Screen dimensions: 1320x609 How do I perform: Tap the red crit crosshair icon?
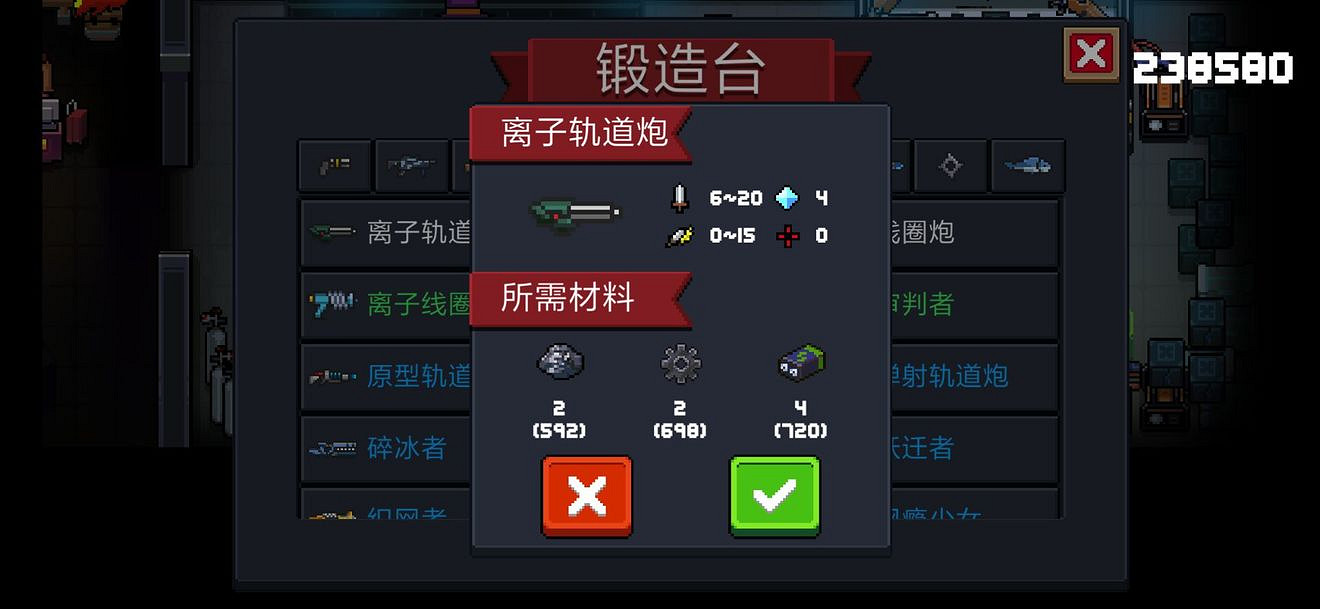pyautogui.click(x=789, y=236)
